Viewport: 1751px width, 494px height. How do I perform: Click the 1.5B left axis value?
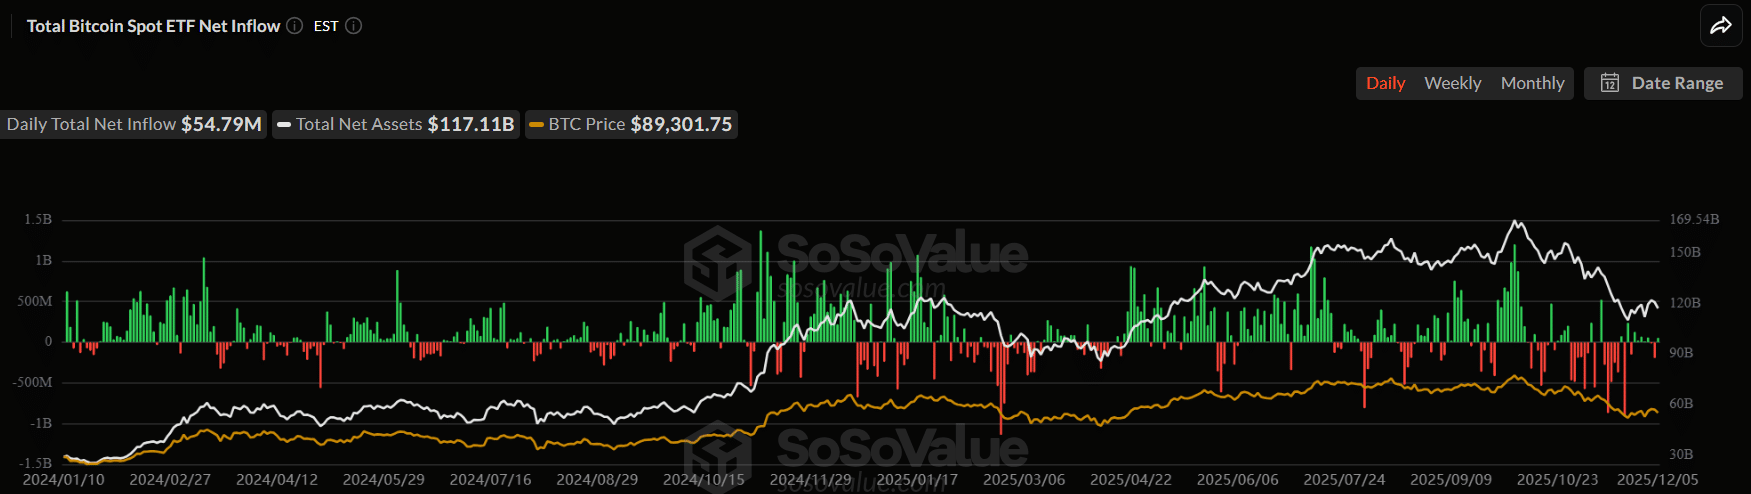[x=38, y=219]
